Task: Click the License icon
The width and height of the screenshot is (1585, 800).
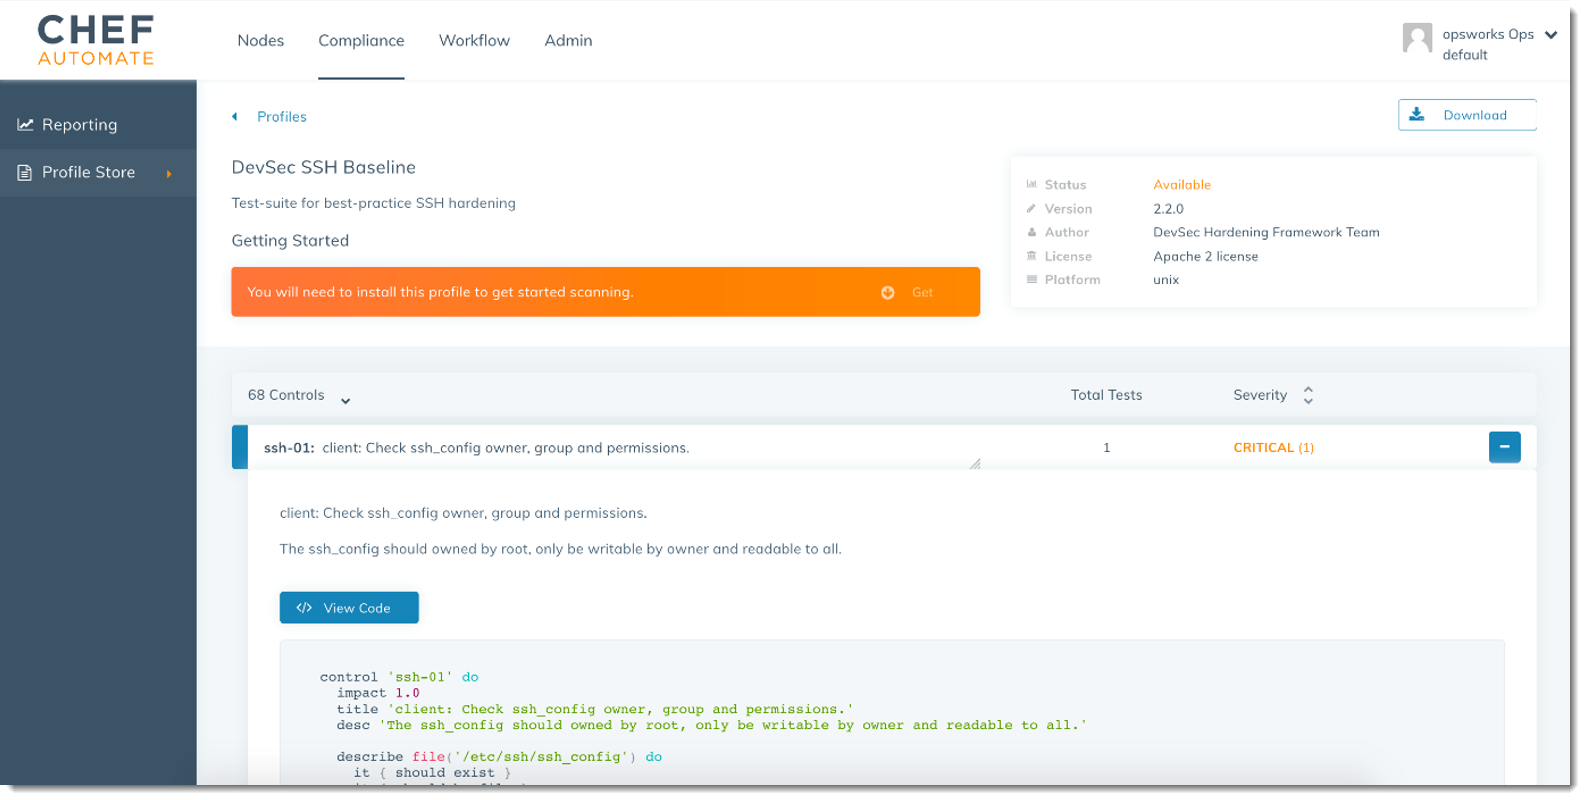Action: click(1032, 256)
